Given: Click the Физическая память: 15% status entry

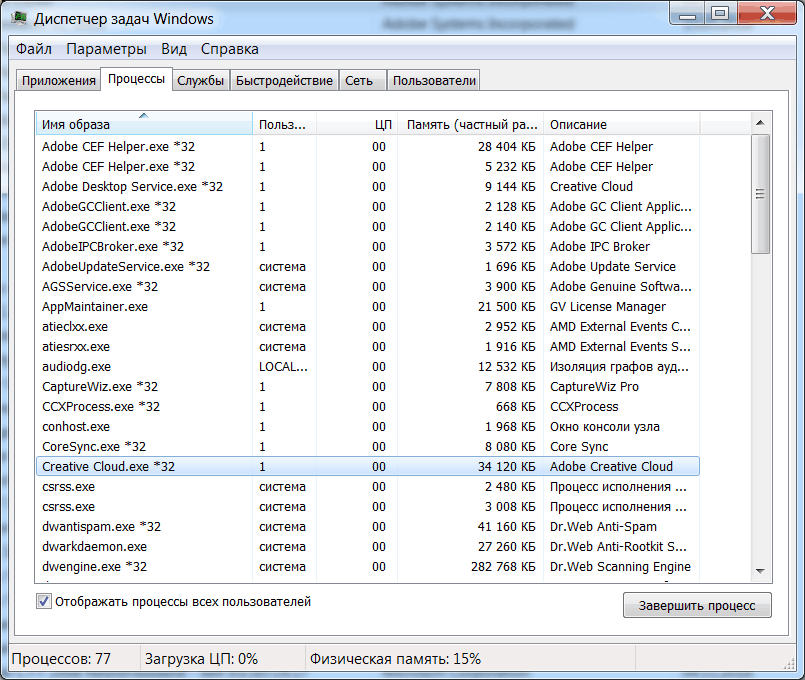Looking at the screenshot, I should (395, 658).
